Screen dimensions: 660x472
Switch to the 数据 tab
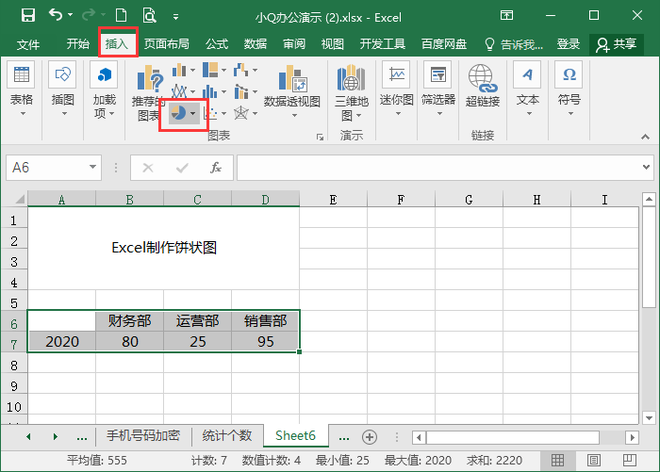pyautogui.click(x=255, y=44)
